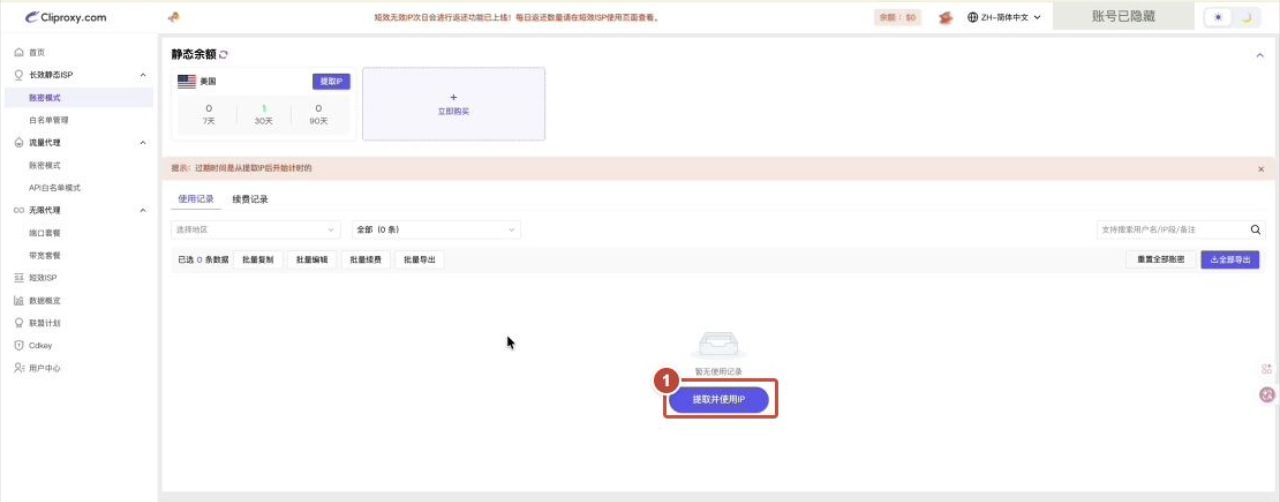Click the Cdkey shield icon
The image size is (1280, 502).
pyautogui.click(x=19, y=346)
